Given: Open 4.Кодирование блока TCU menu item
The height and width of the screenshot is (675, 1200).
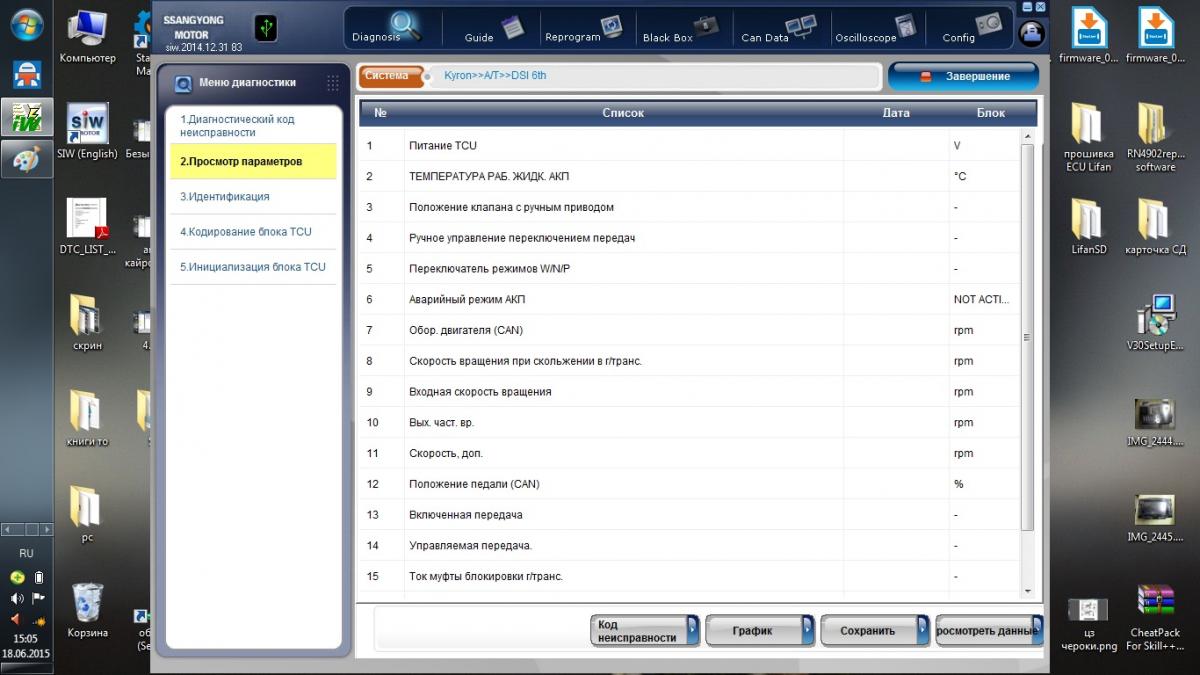Looking at the screenshot, I should point(253,232).
